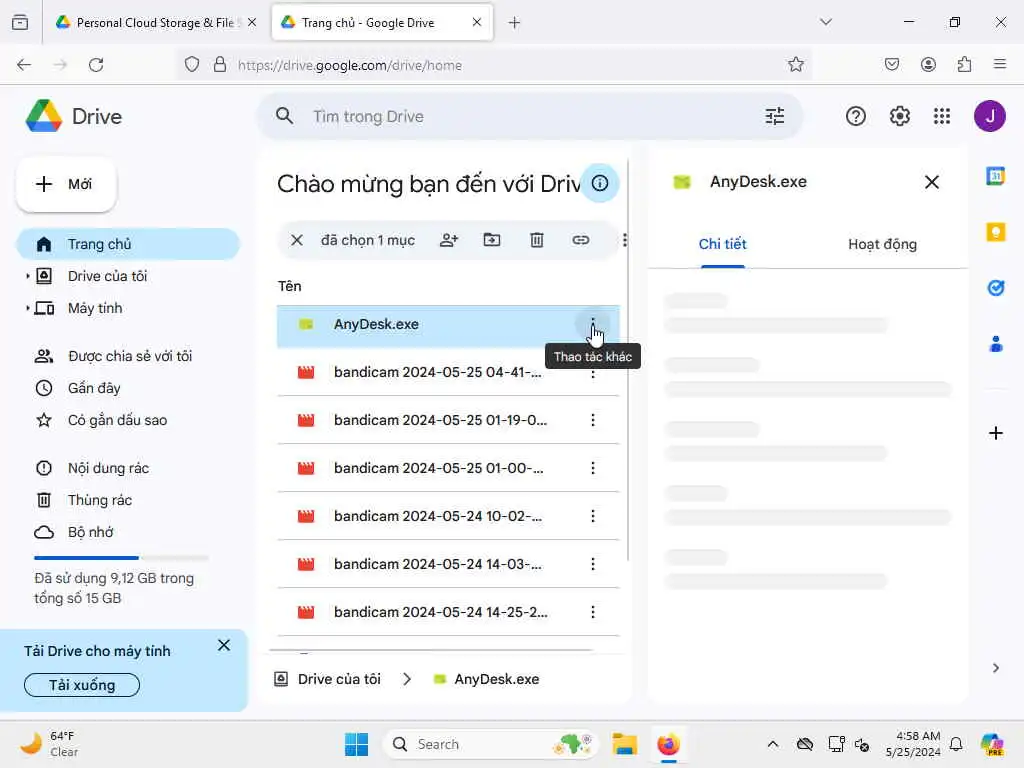Screen dimensions: 1024x768
Task: Open Google Calendar side panel icon
Action: pyautogui.click(x=995, y=176)
